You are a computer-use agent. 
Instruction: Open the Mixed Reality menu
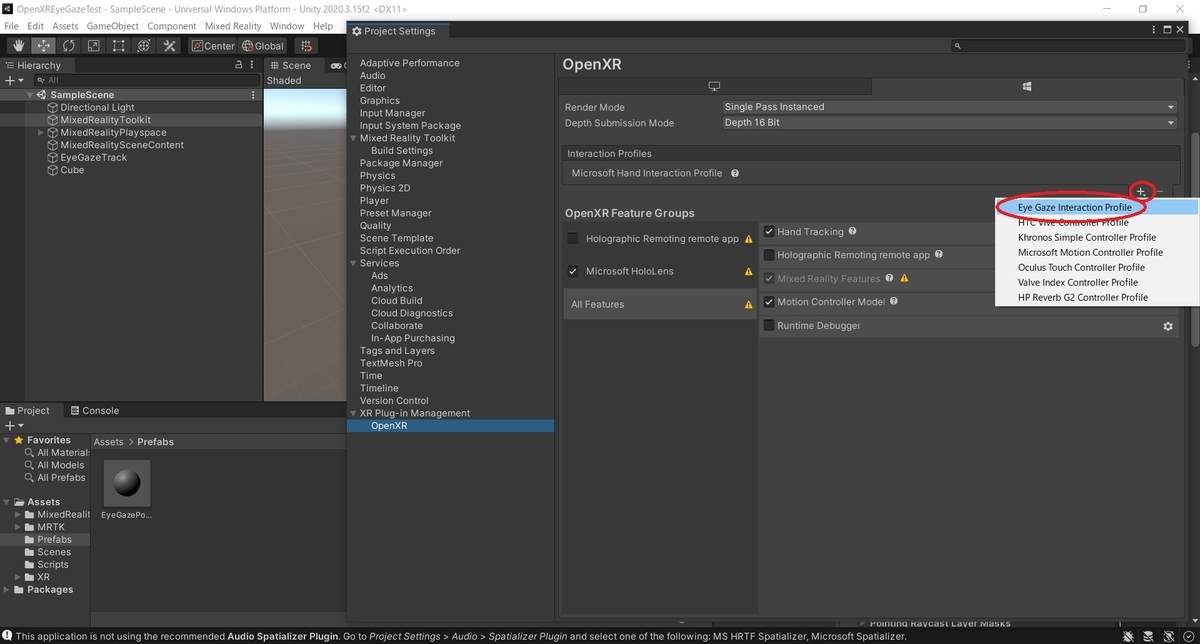point(233,26)
